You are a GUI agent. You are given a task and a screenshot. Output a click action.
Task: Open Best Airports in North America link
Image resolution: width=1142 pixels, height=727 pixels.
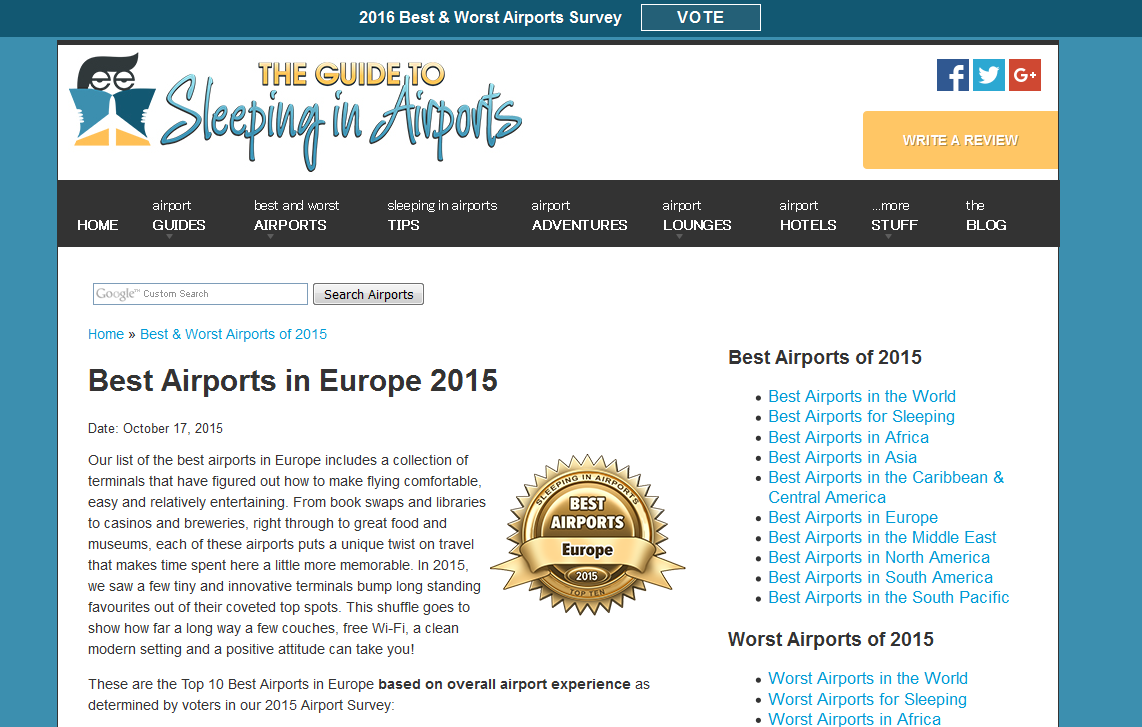coord(879,557)
